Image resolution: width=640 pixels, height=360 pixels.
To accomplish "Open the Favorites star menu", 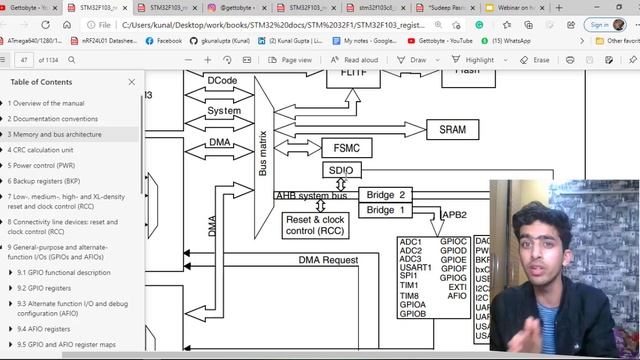I will pyautogui.click(x=507, y=25).
